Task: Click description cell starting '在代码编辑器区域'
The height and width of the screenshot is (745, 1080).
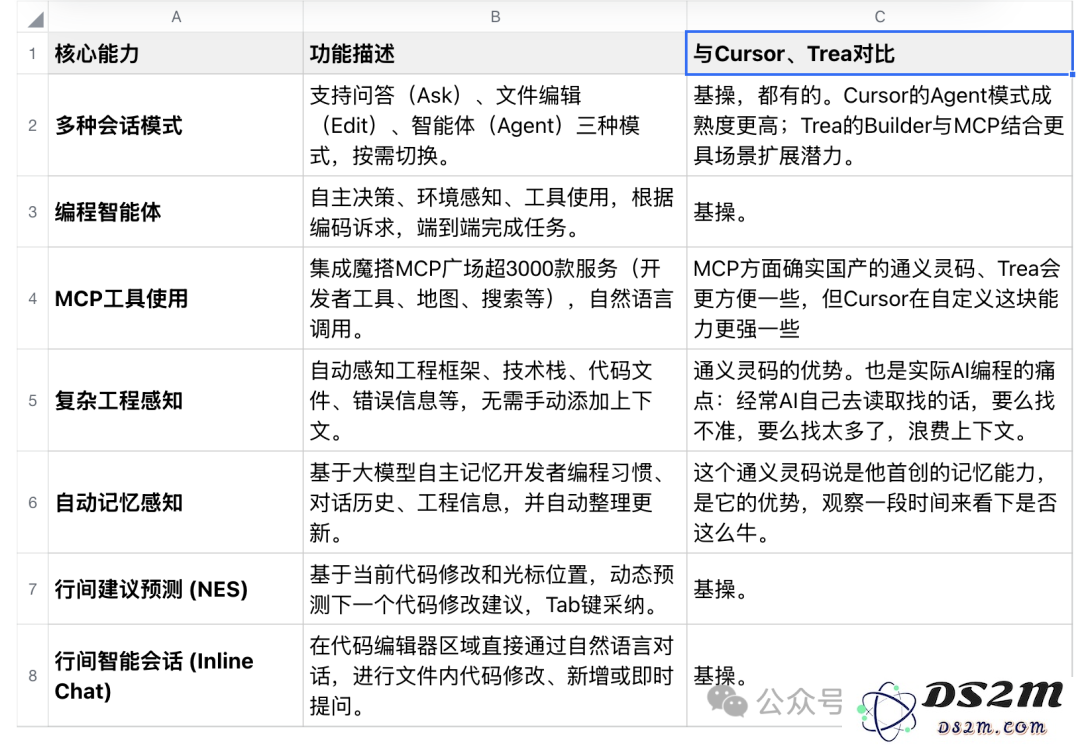Action: pyautogui.click(x=495, y=675)
